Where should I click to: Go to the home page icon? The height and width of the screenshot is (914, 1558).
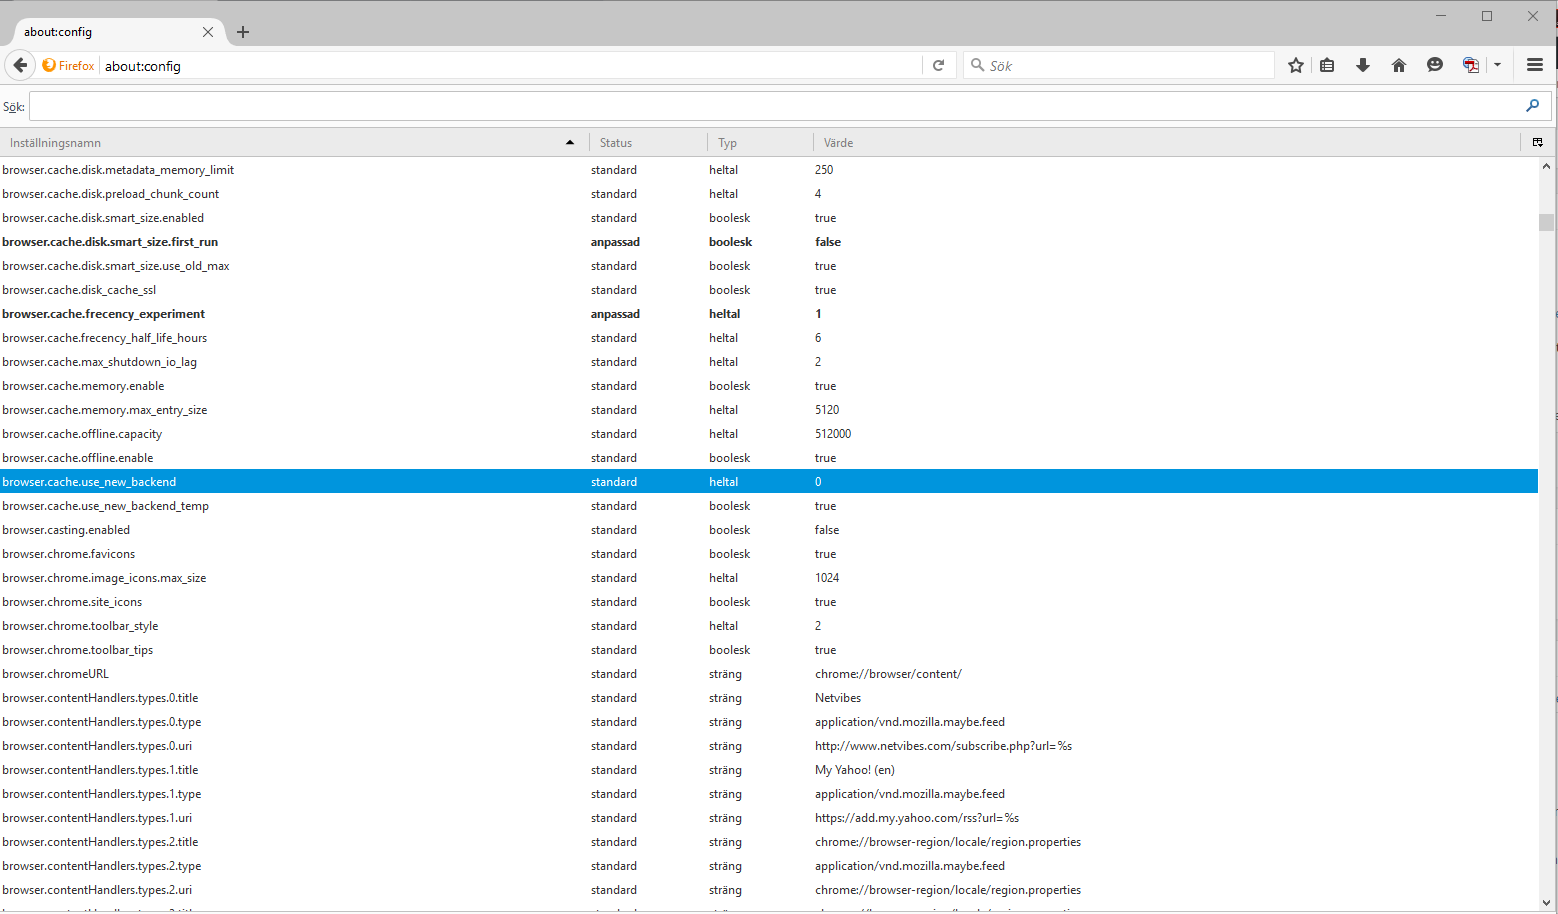point(1399,65)
